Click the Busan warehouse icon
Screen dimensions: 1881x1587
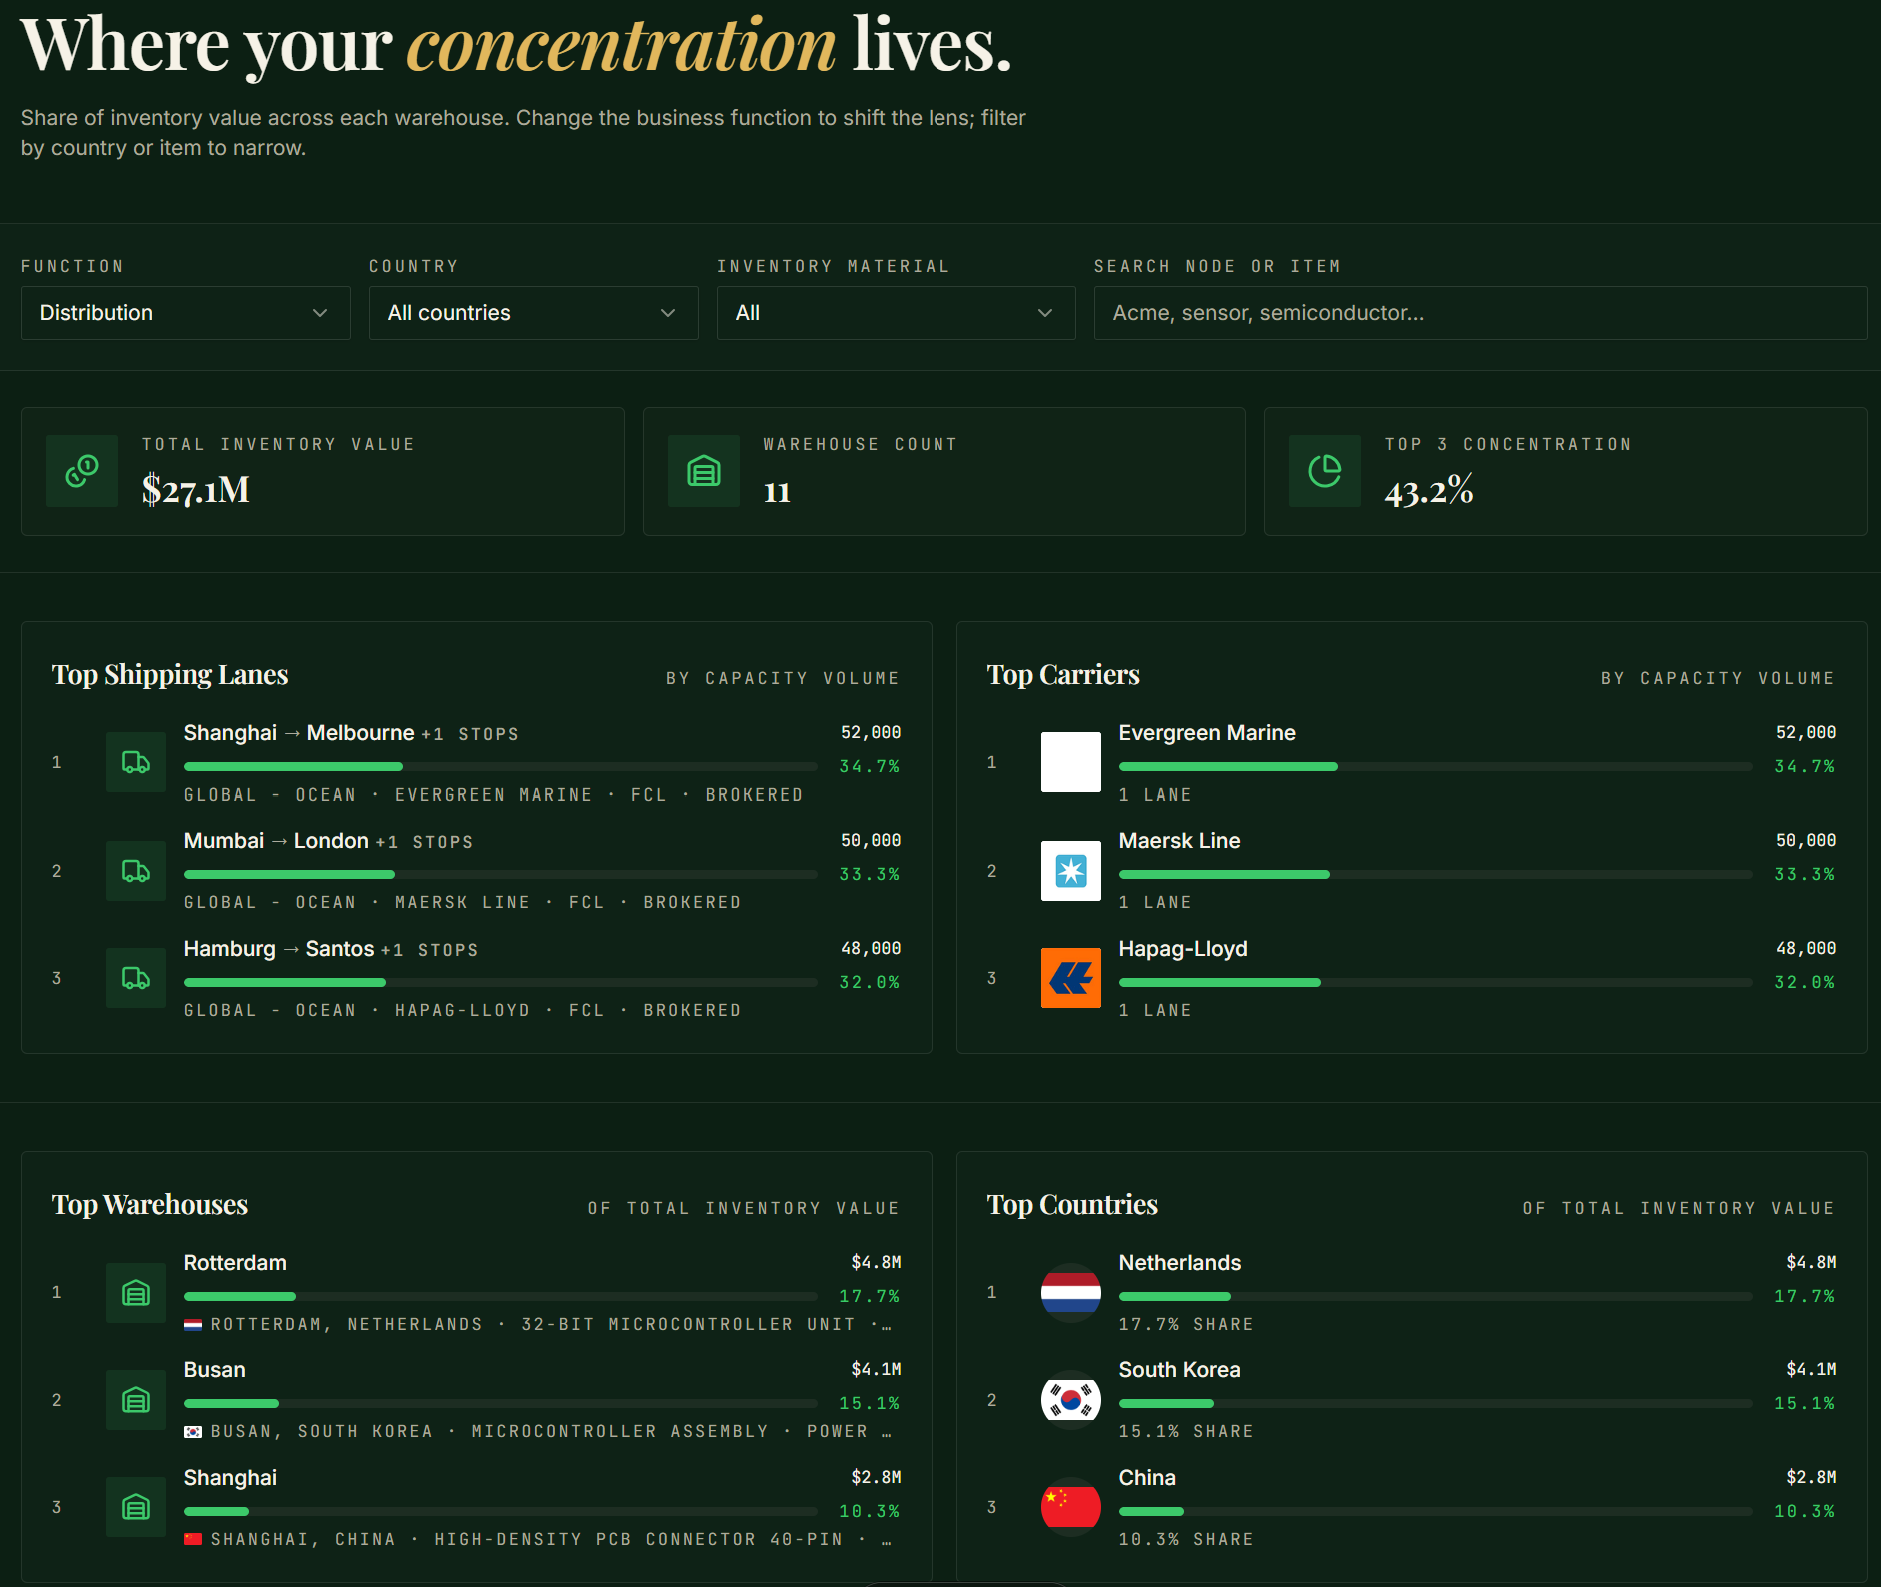[x=136, y=1400]
